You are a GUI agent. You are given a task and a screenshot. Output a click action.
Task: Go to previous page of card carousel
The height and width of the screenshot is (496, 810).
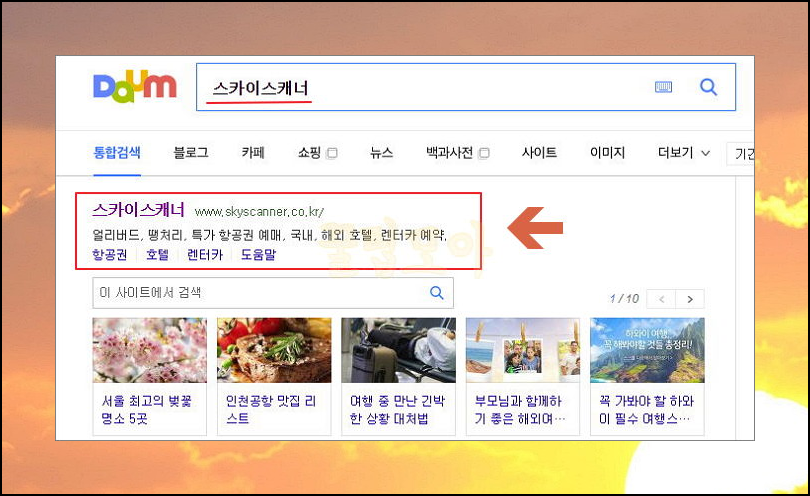tap(662, 299)
